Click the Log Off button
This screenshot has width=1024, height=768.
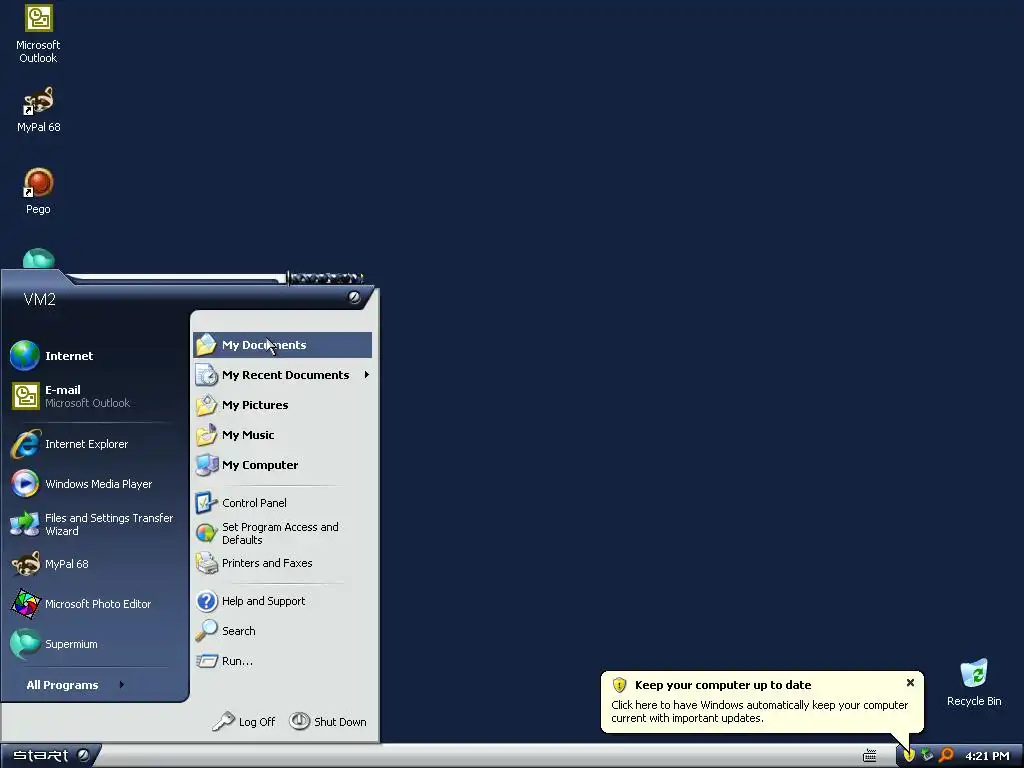click(x=244, y=722)
